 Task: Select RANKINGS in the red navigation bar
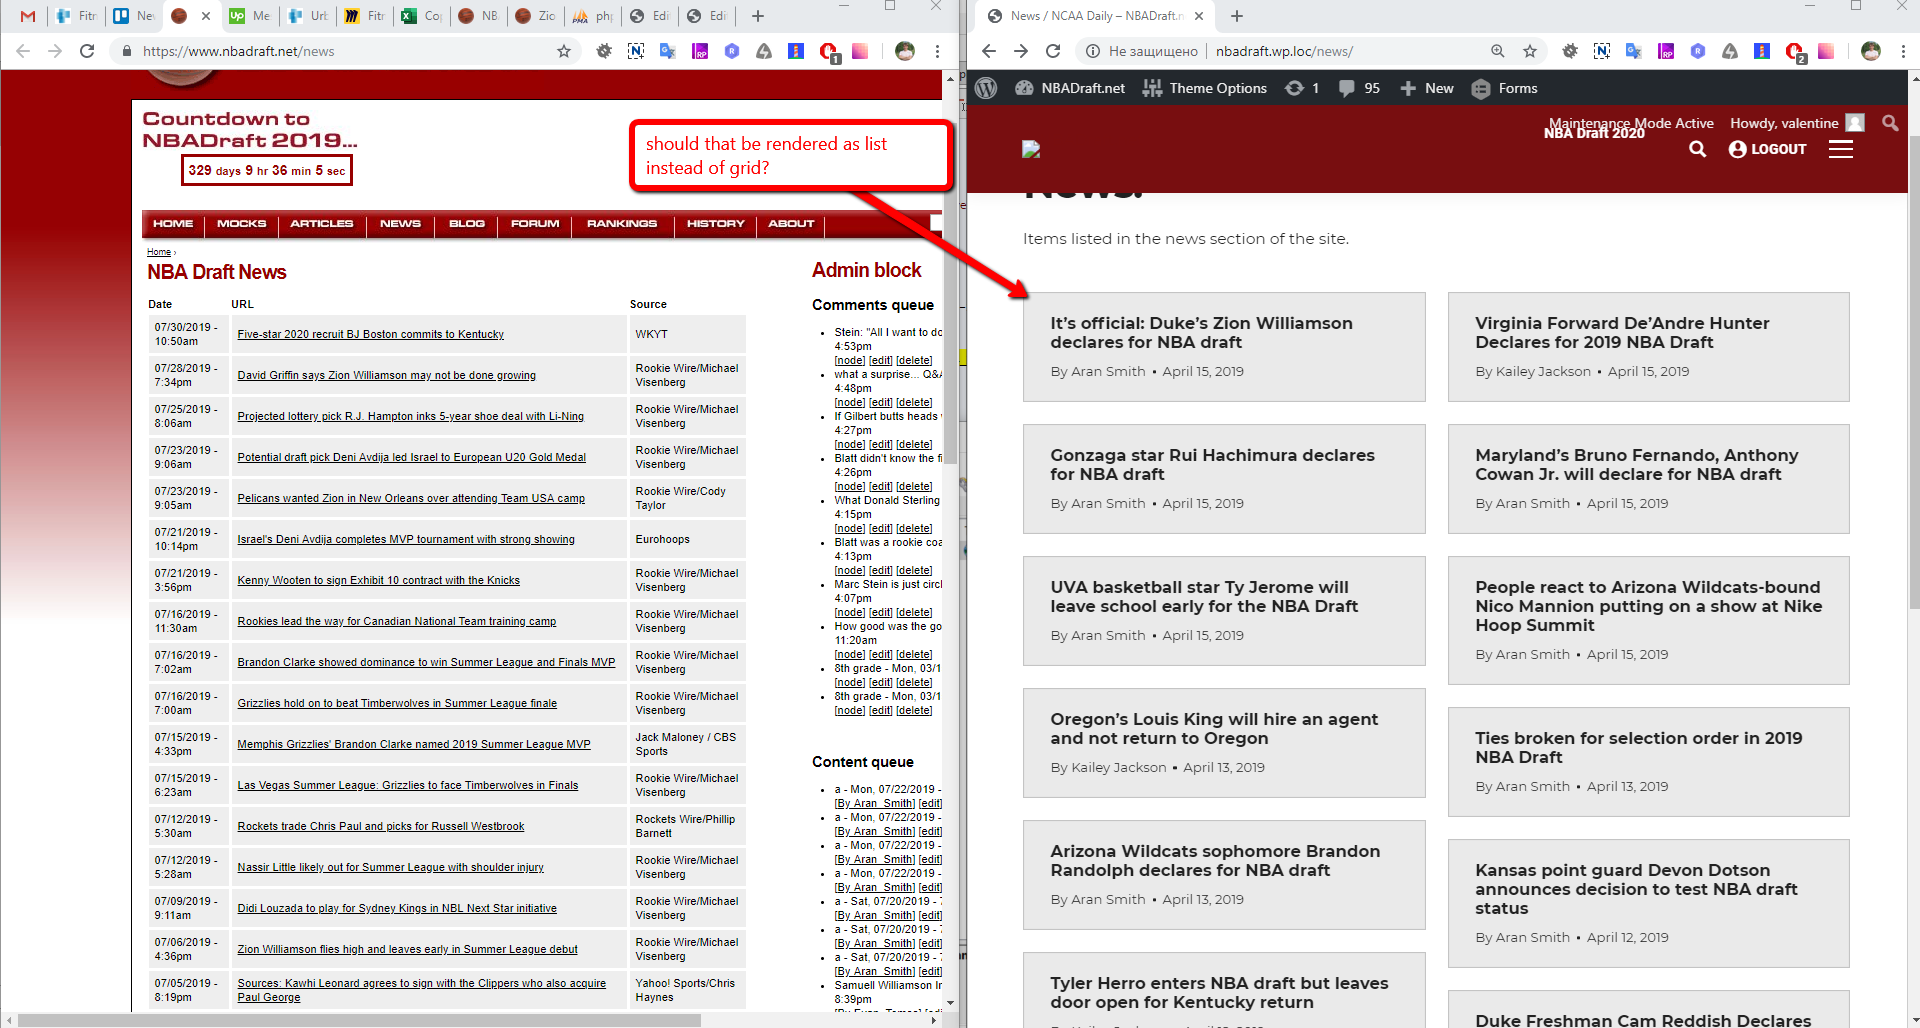622,224
